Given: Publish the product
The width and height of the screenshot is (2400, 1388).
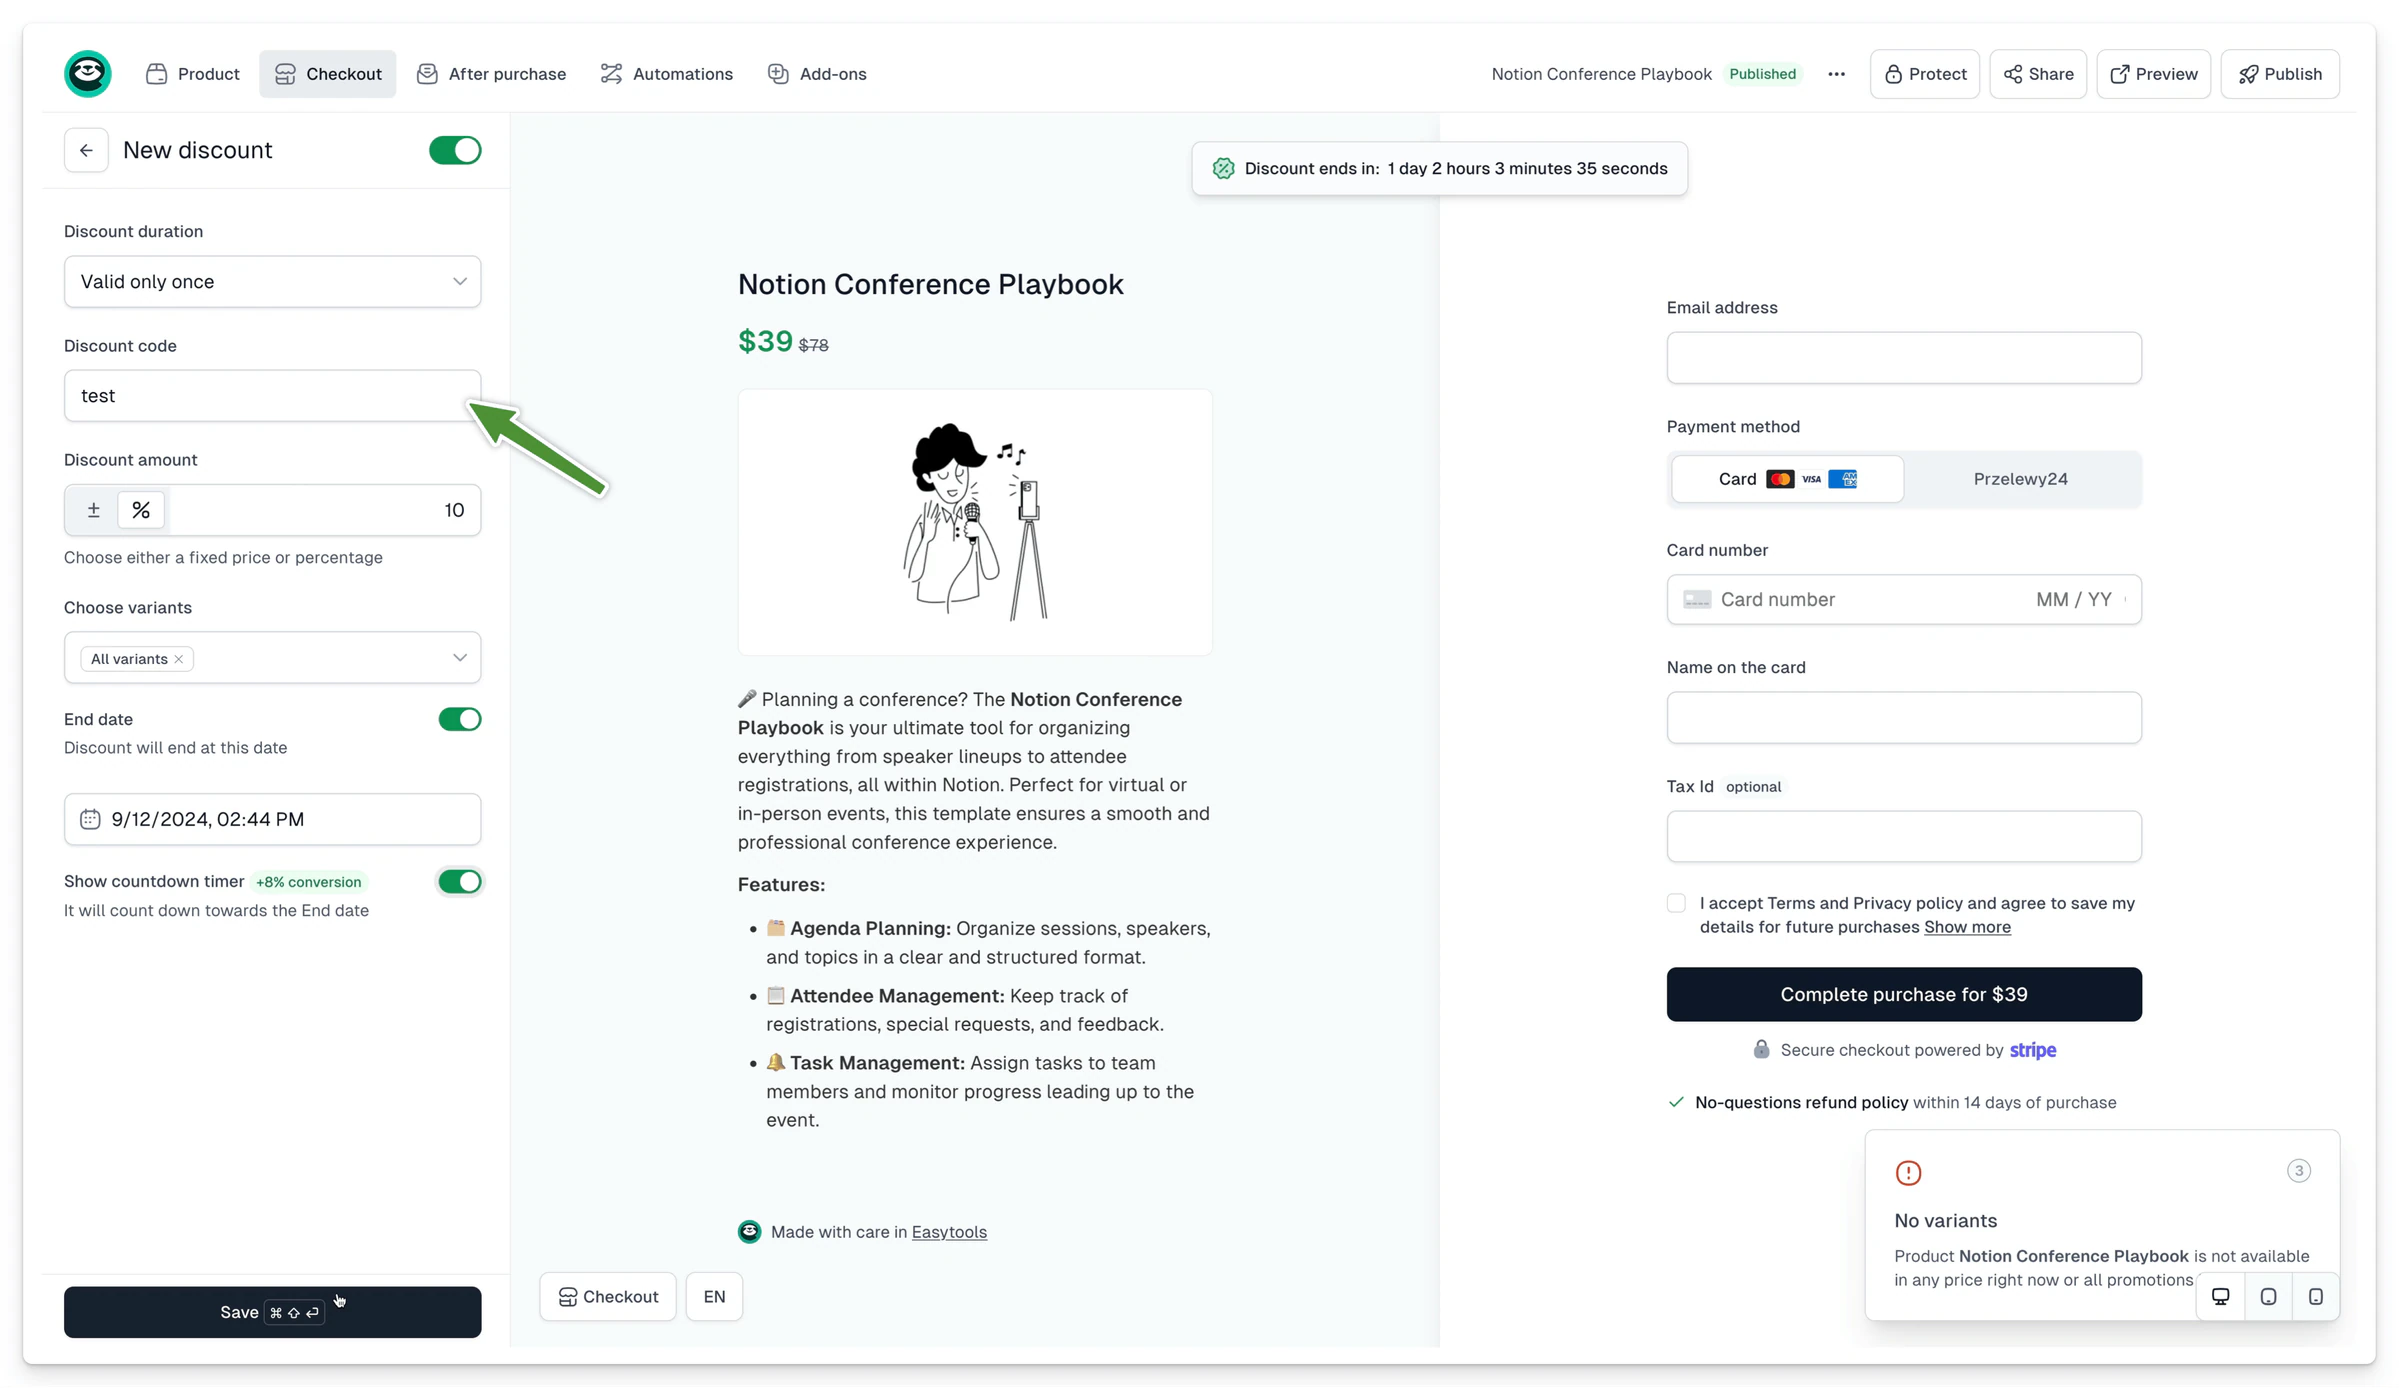Looking at the screenshot, I should 2280,74.
